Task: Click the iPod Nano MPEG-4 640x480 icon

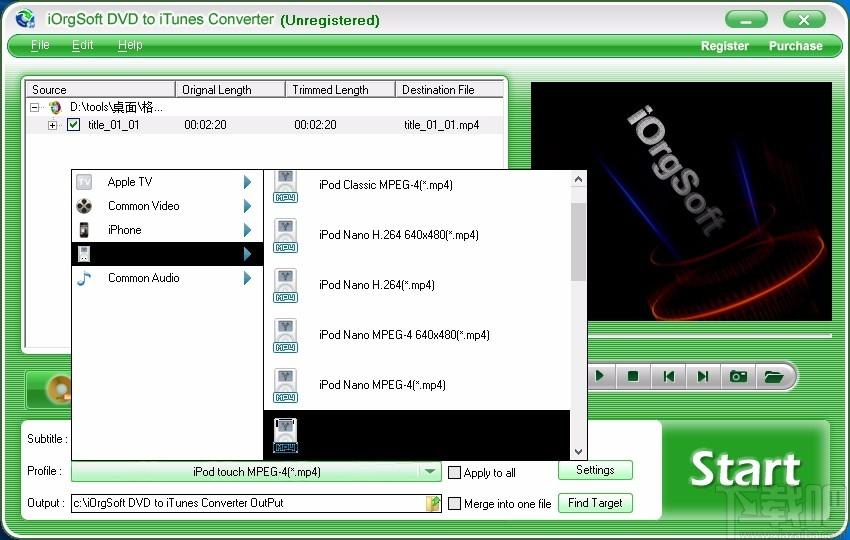Action: tap(285, 336)
